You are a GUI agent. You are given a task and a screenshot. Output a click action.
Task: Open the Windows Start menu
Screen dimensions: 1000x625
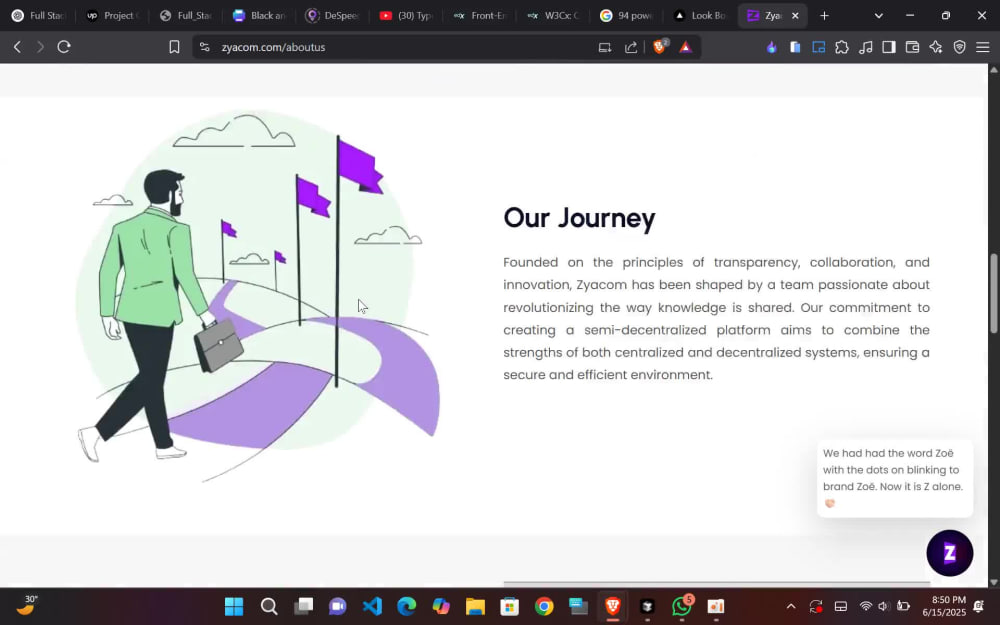tap(234, 607)
